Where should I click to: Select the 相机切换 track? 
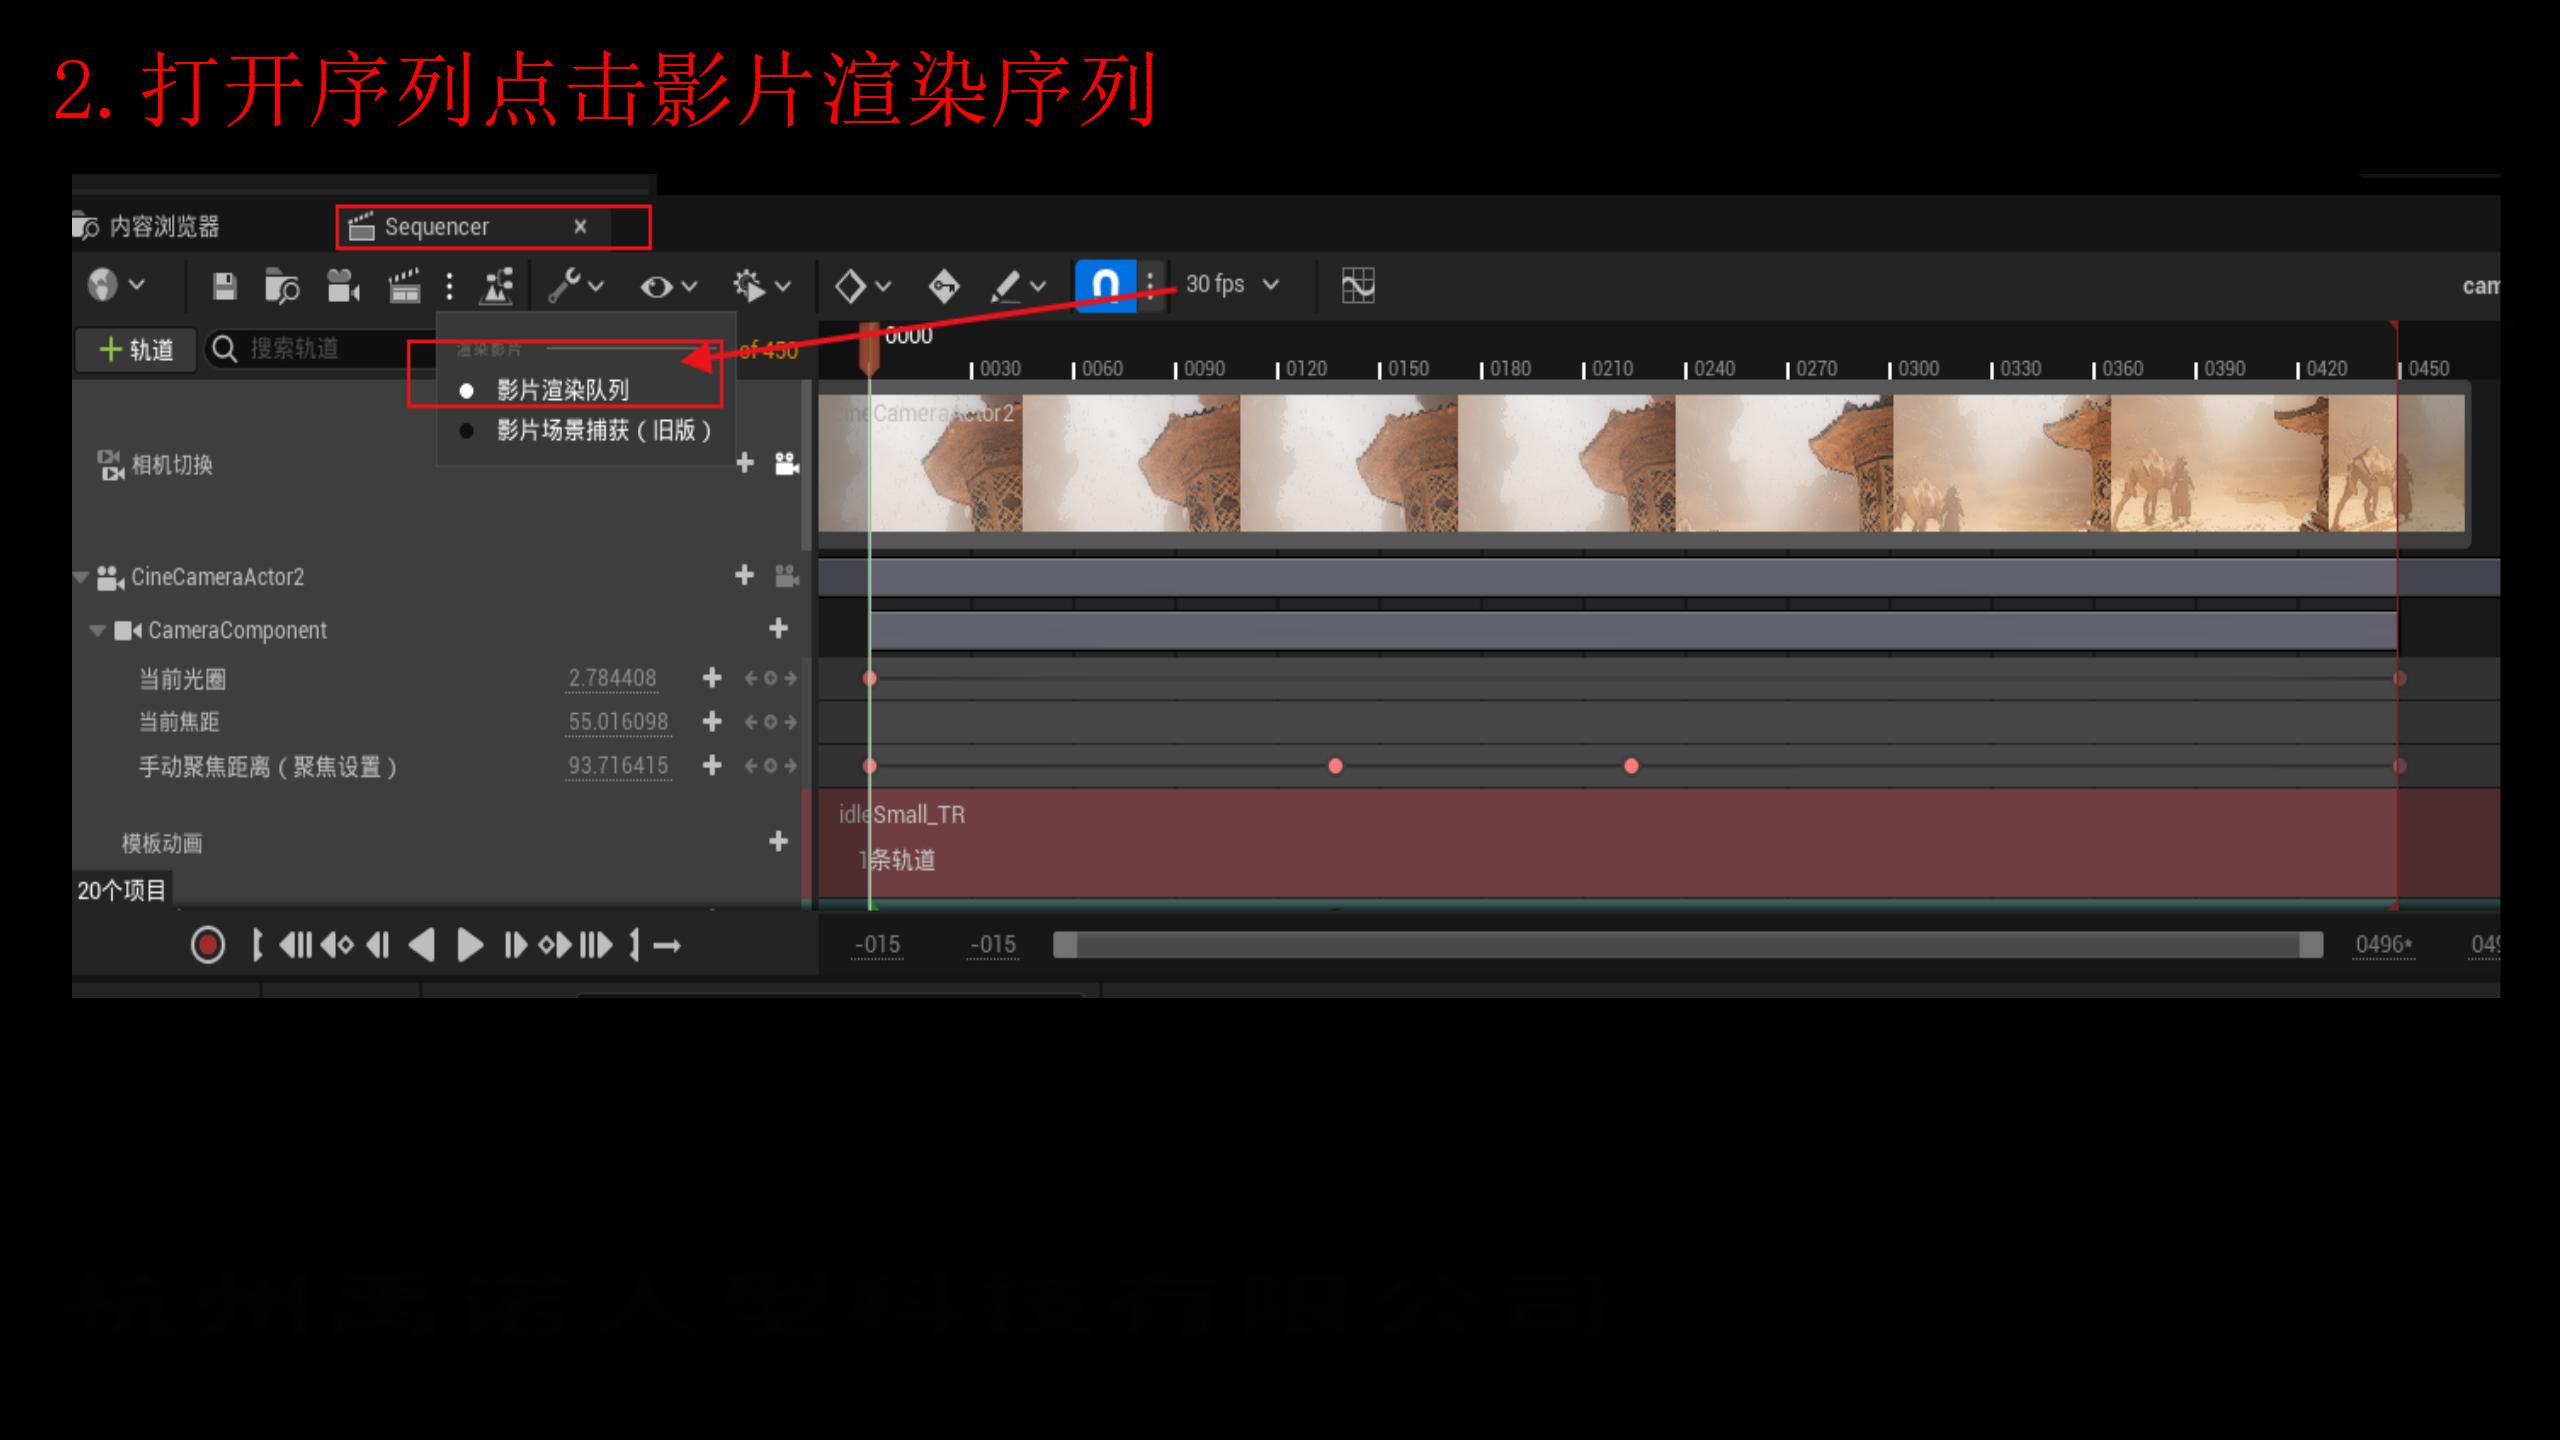point(172,465)
